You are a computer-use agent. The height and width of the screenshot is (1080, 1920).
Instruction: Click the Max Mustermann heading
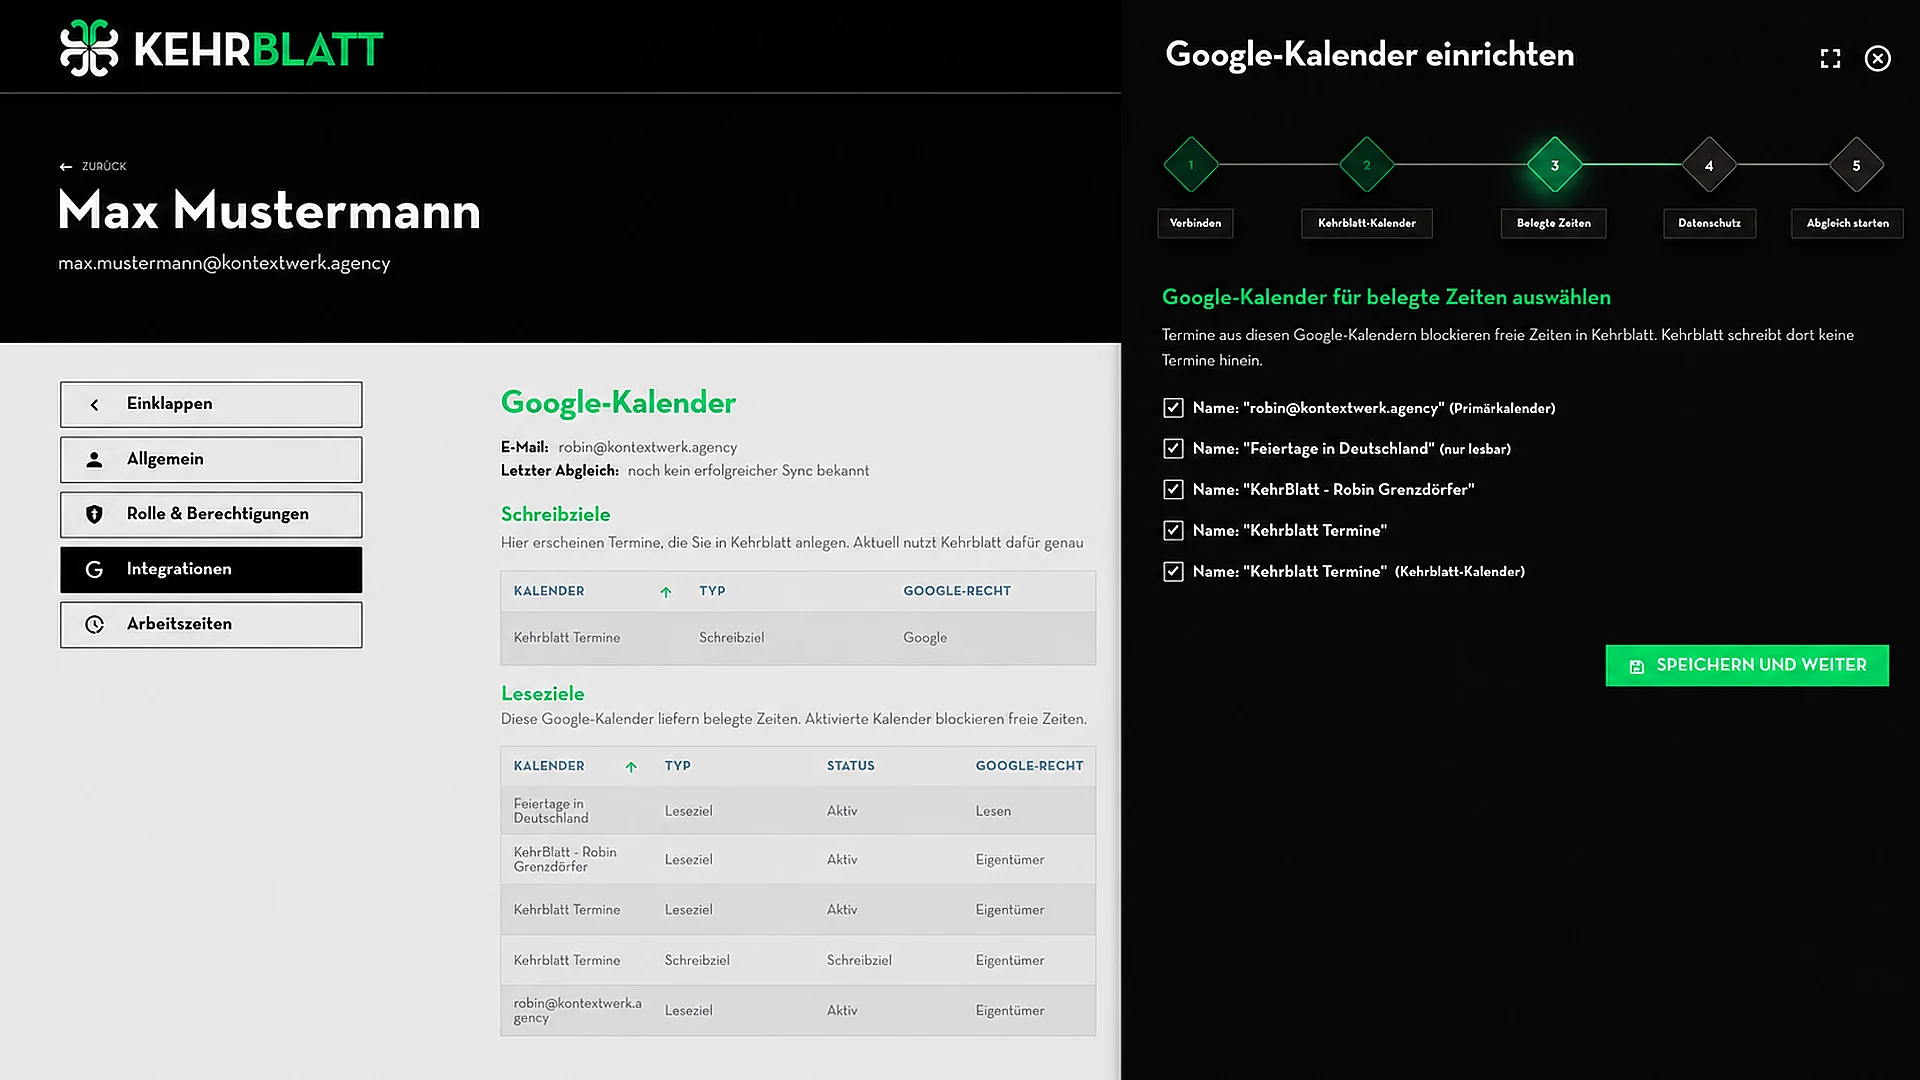(x=269, y=211)
